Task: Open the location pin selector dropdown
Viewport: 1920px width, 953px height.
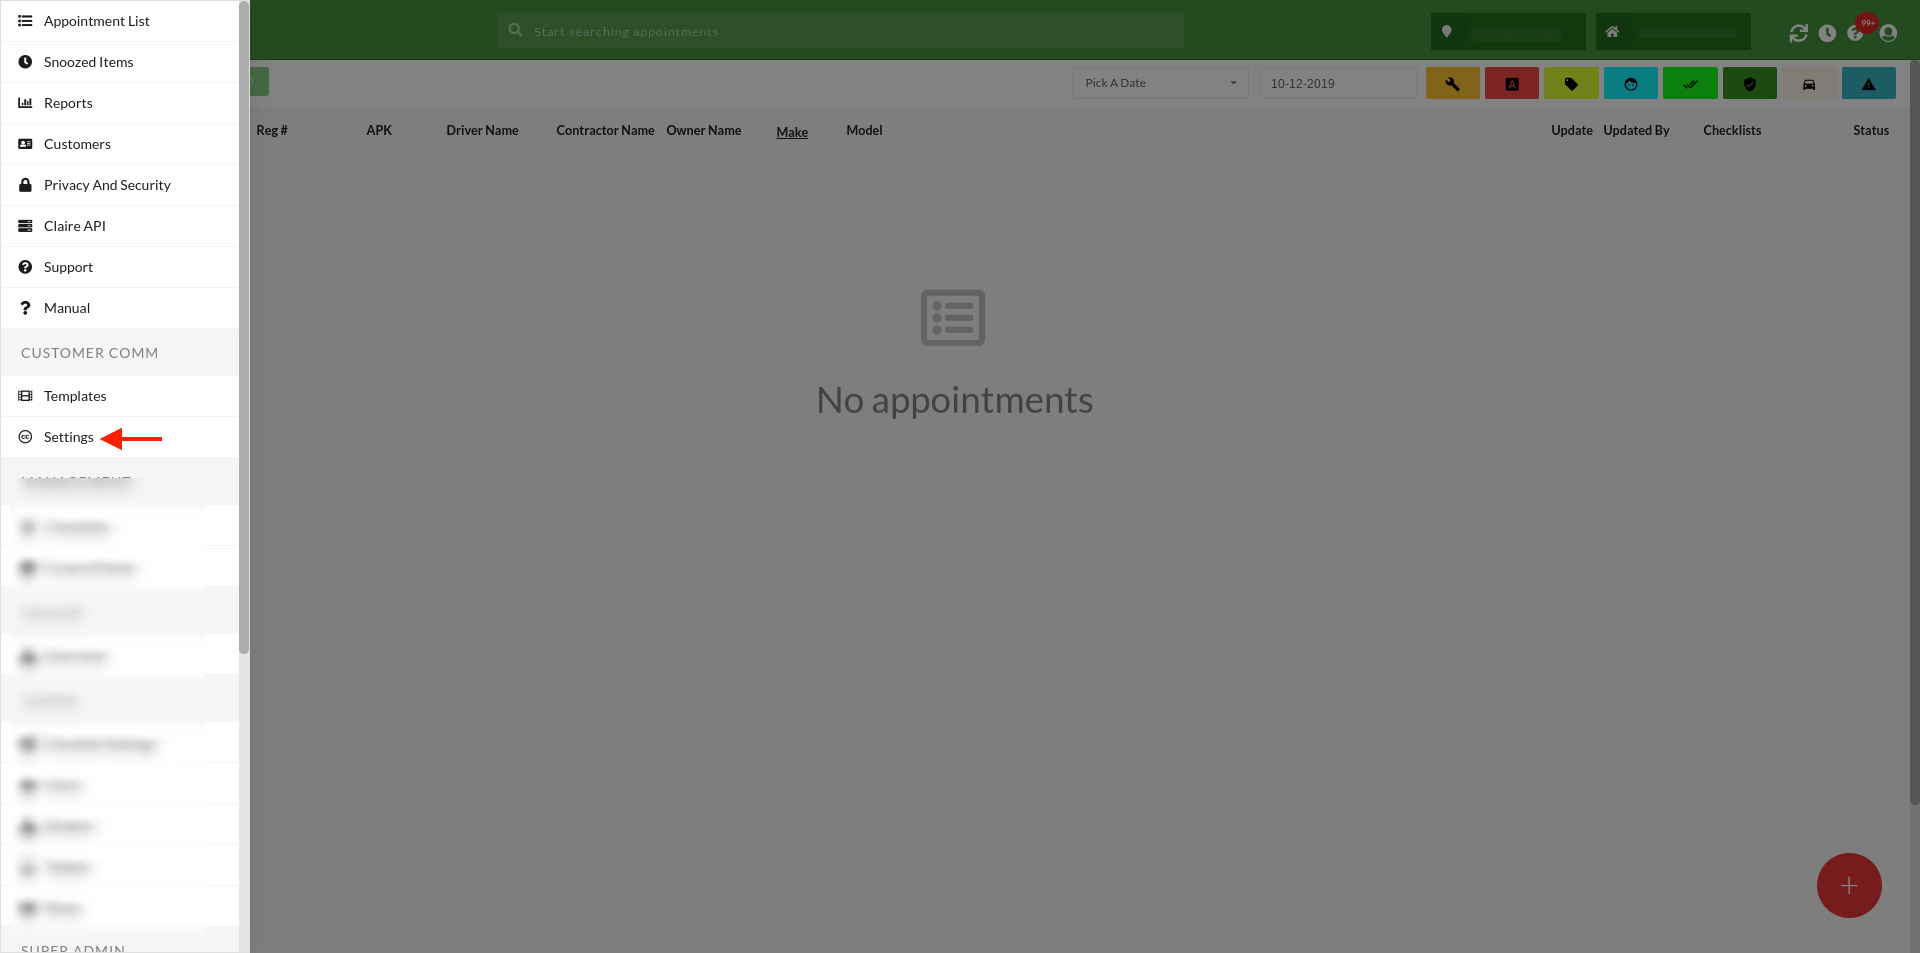Action: coord(1507,32)
